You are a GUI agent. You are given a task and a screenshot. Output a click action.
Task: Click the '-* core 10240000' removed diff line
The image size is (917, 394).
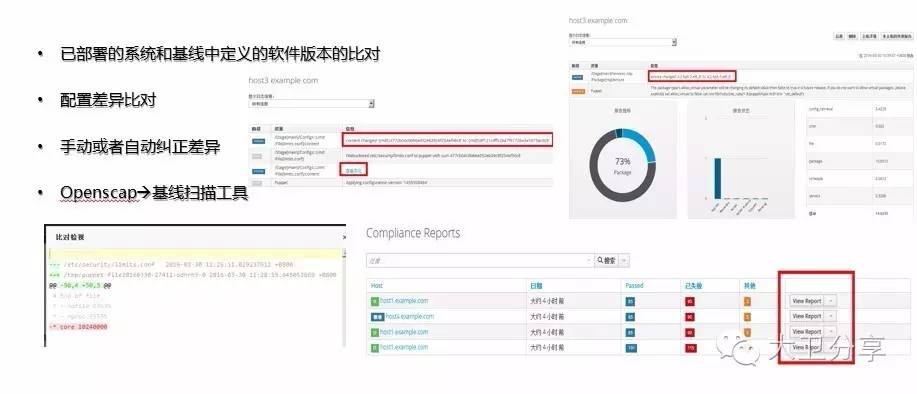click(78, 327)
